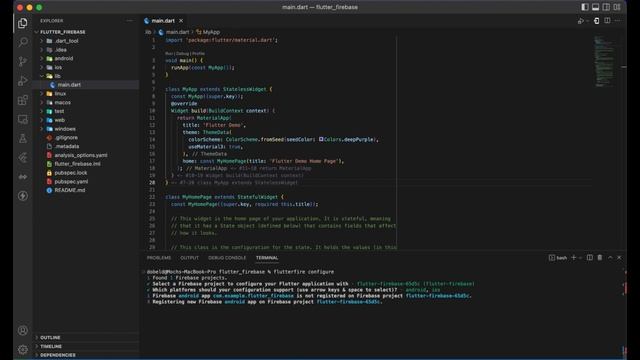Kill terminal with trash icon
Viewport: 640px width, 360px height.
pyautogui.click(x=600, y=258)
